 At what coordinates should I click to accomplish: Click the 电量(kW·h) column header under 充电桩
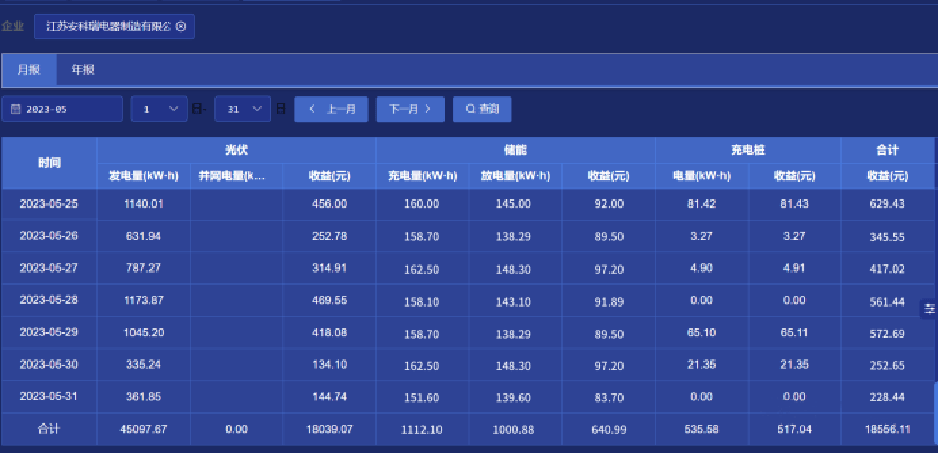(x=702, y=177)
